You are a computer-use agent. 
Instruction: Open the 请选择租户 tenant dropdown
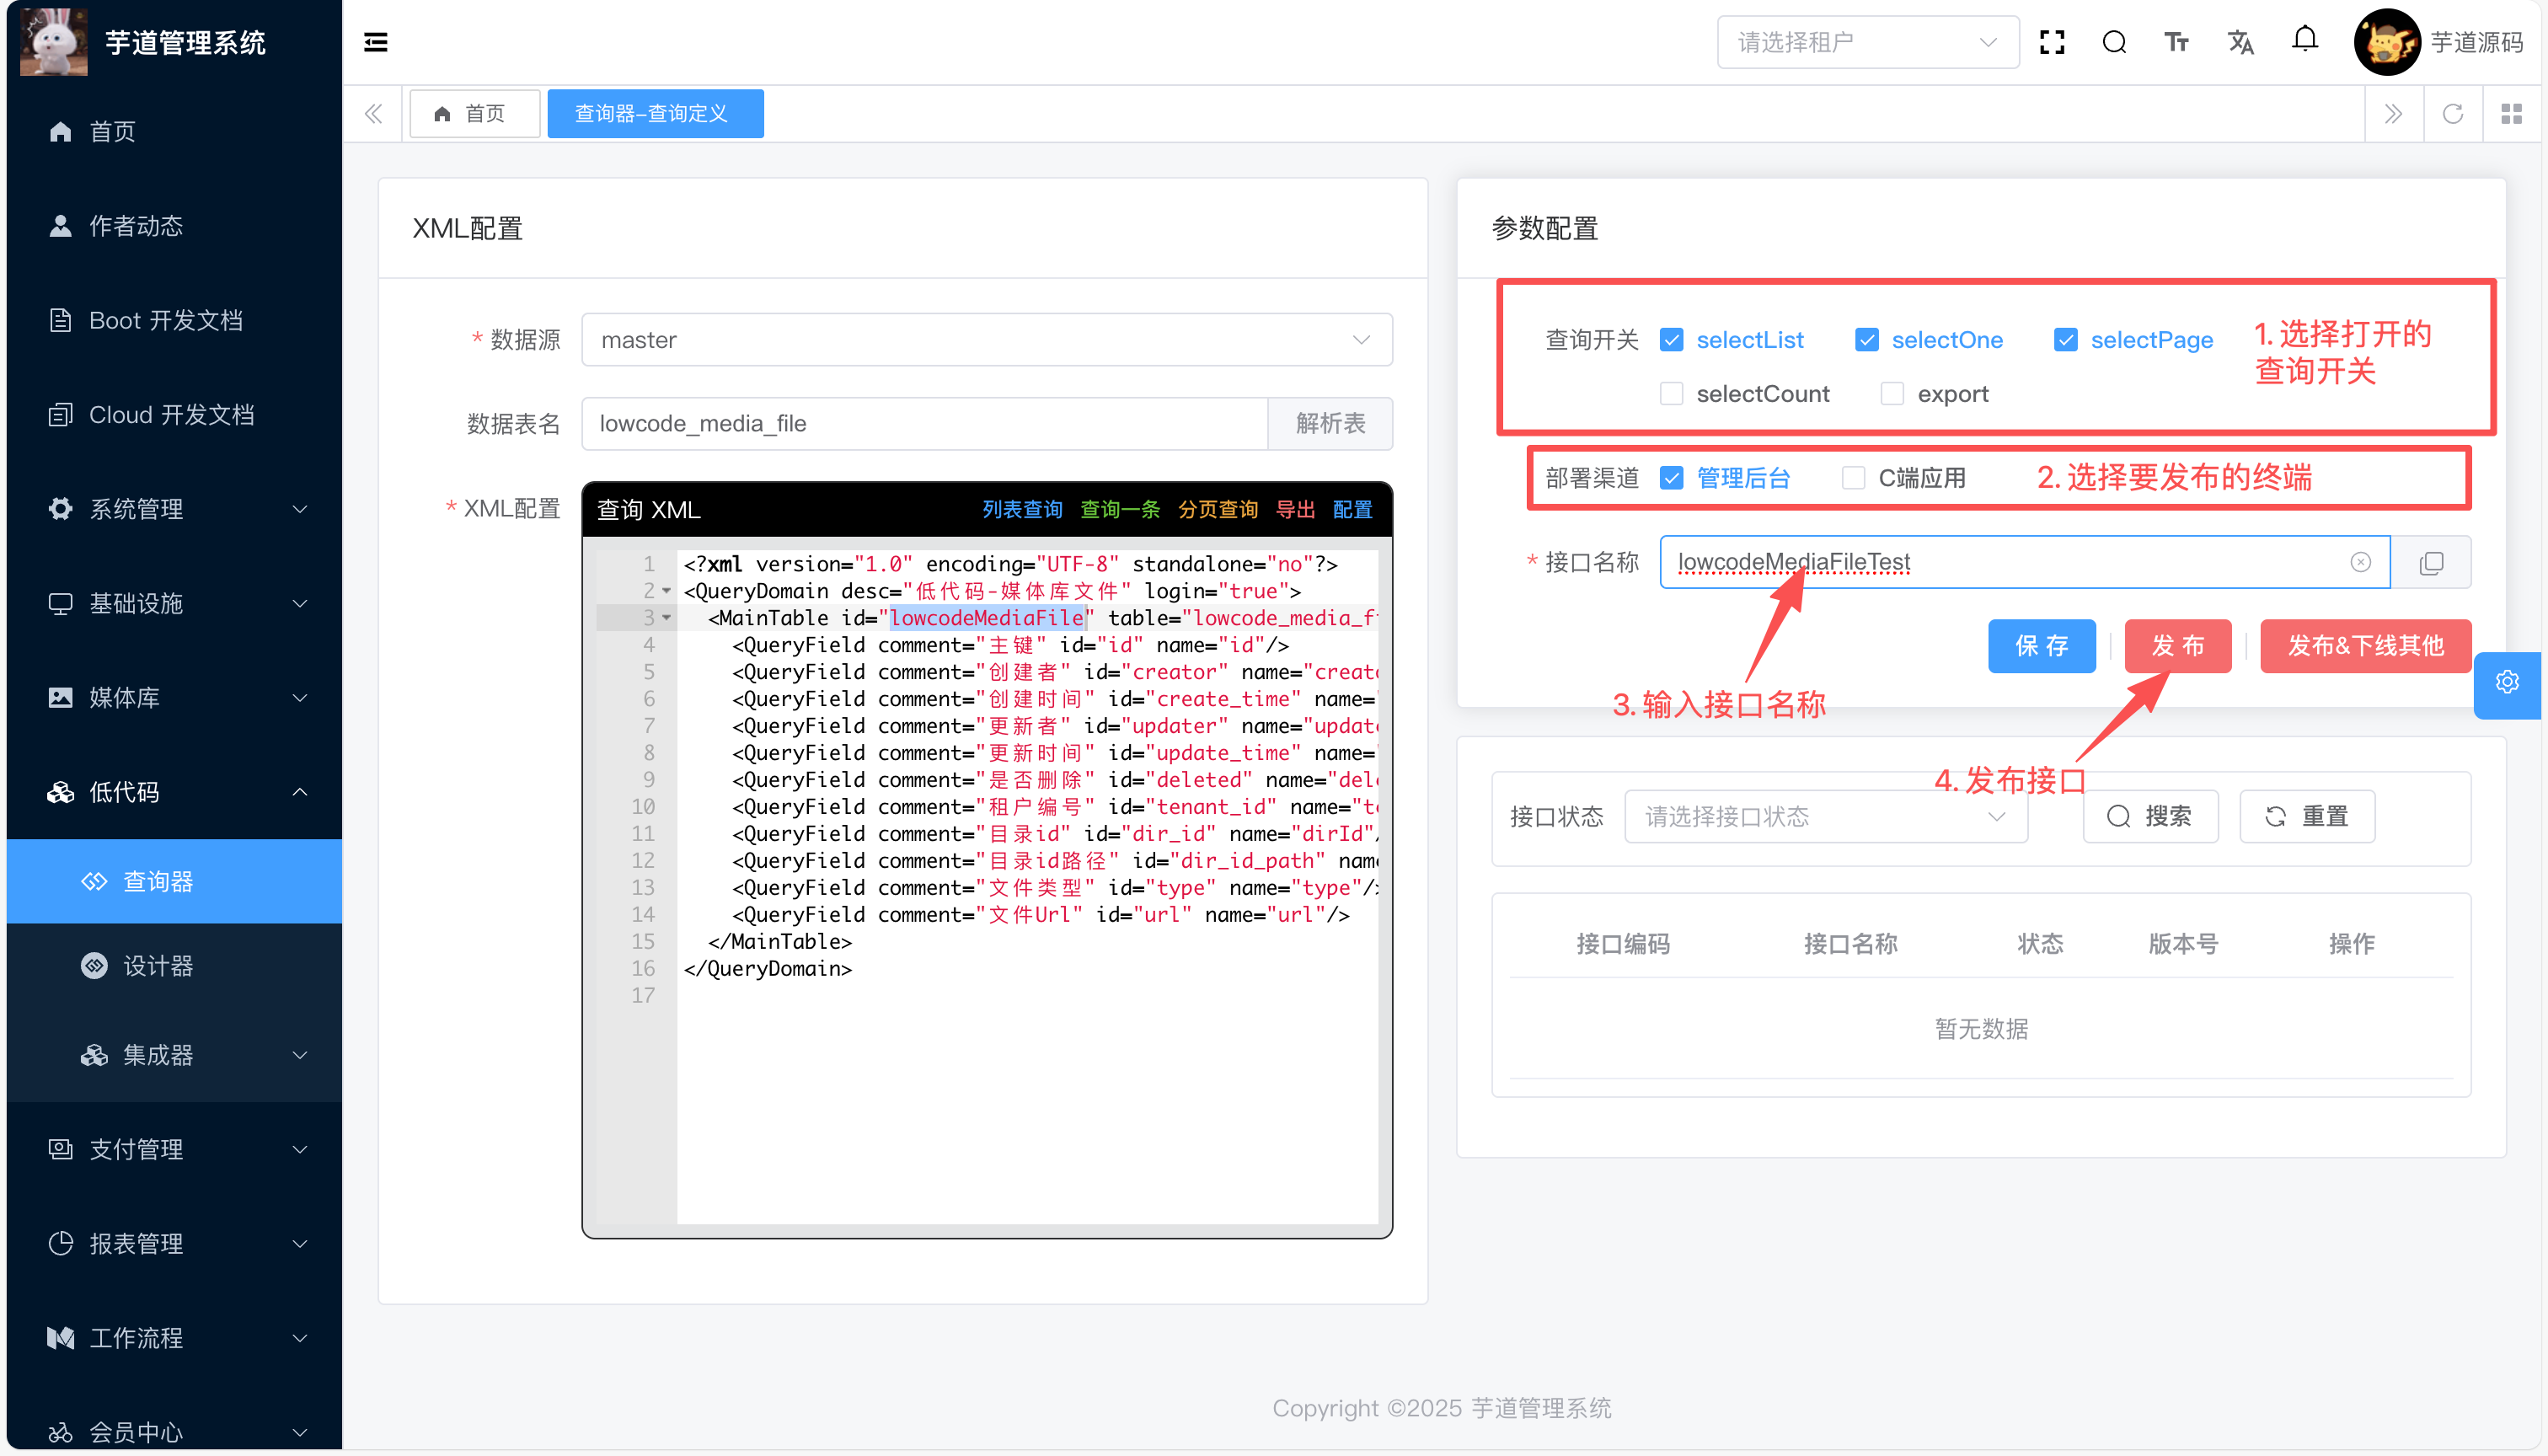pyautogui.click(x=1866, y=42)
